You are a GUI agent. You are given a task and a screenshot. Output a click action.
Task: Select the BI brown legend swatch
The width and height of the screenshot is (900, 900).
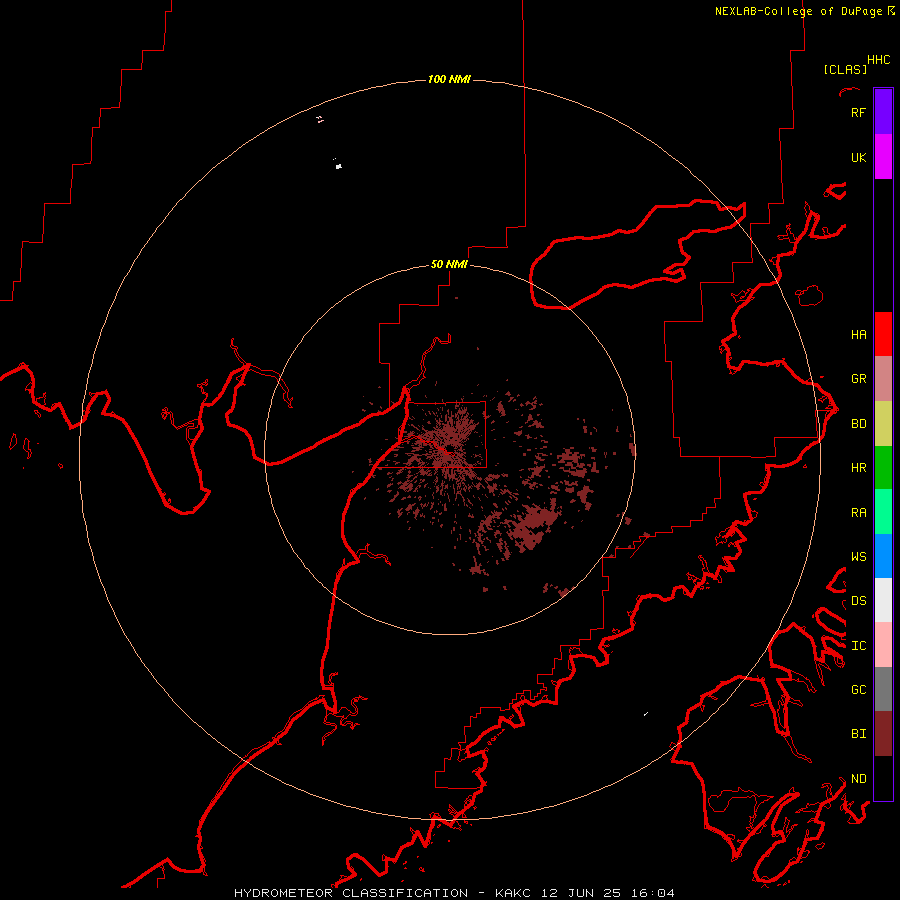point(883,733)
